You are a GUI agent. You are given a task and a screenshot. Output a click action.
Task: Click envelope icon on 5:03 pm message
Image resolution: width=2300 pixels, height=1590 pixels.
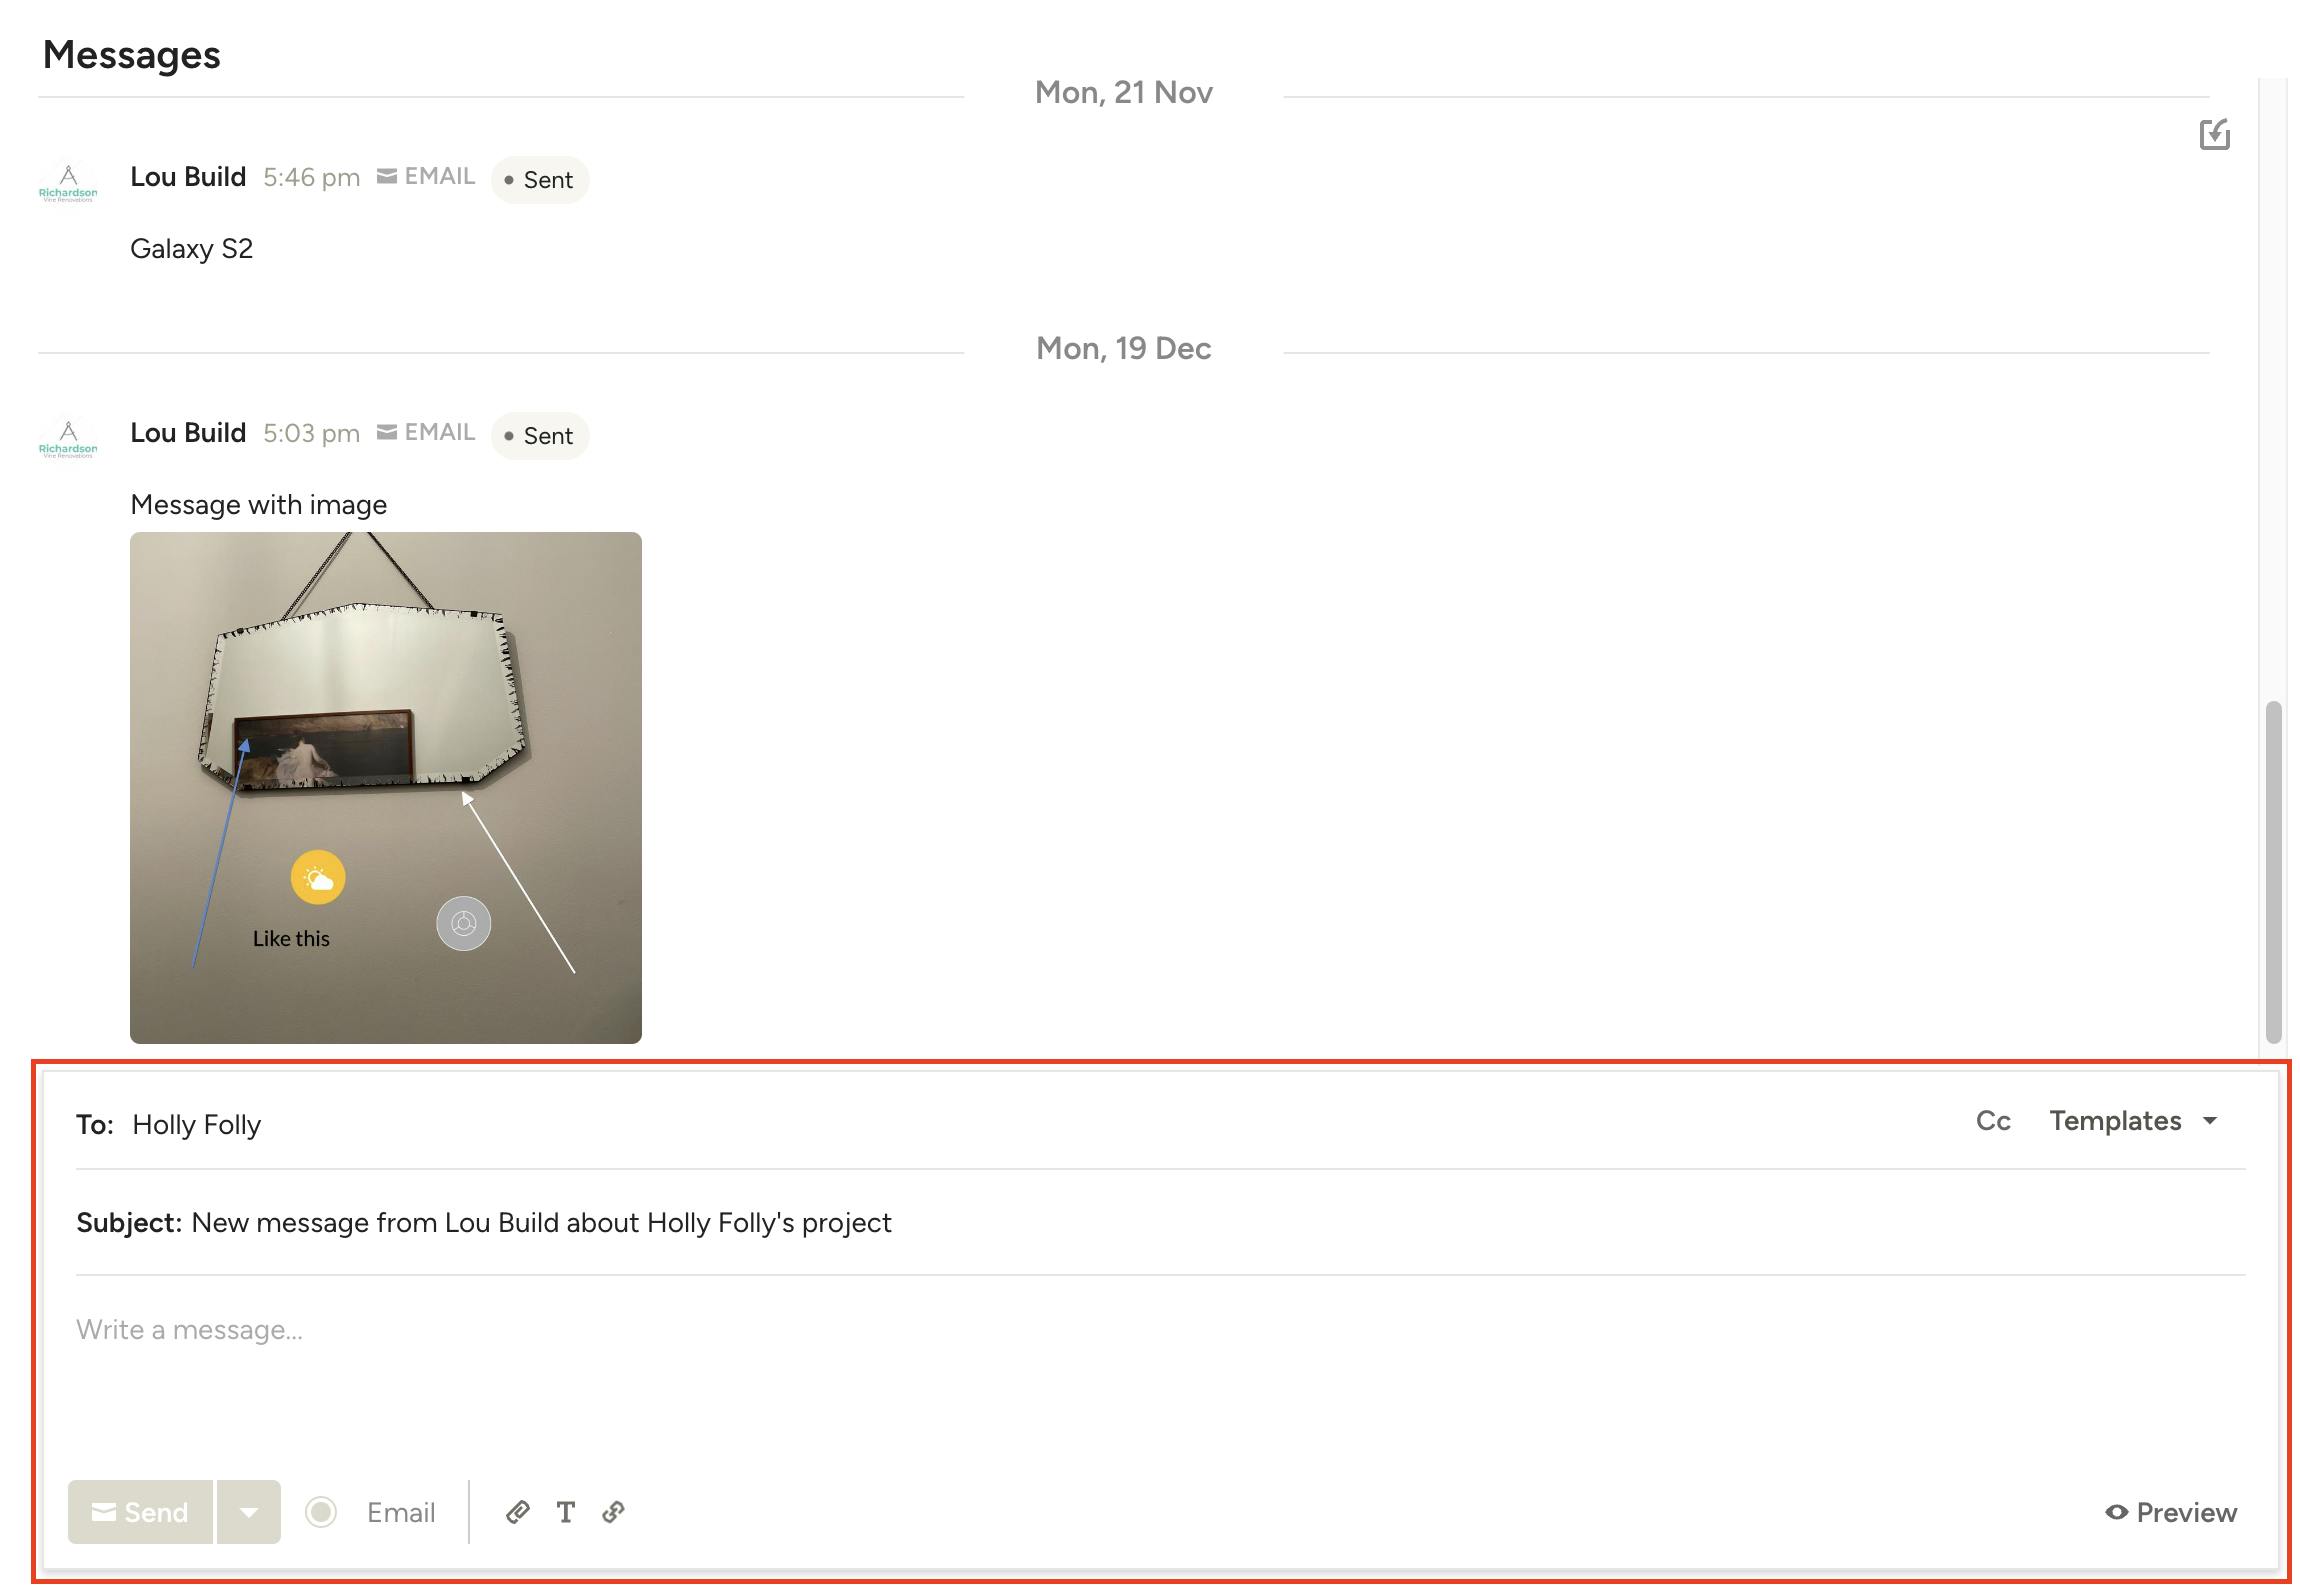tap(387, 432)
